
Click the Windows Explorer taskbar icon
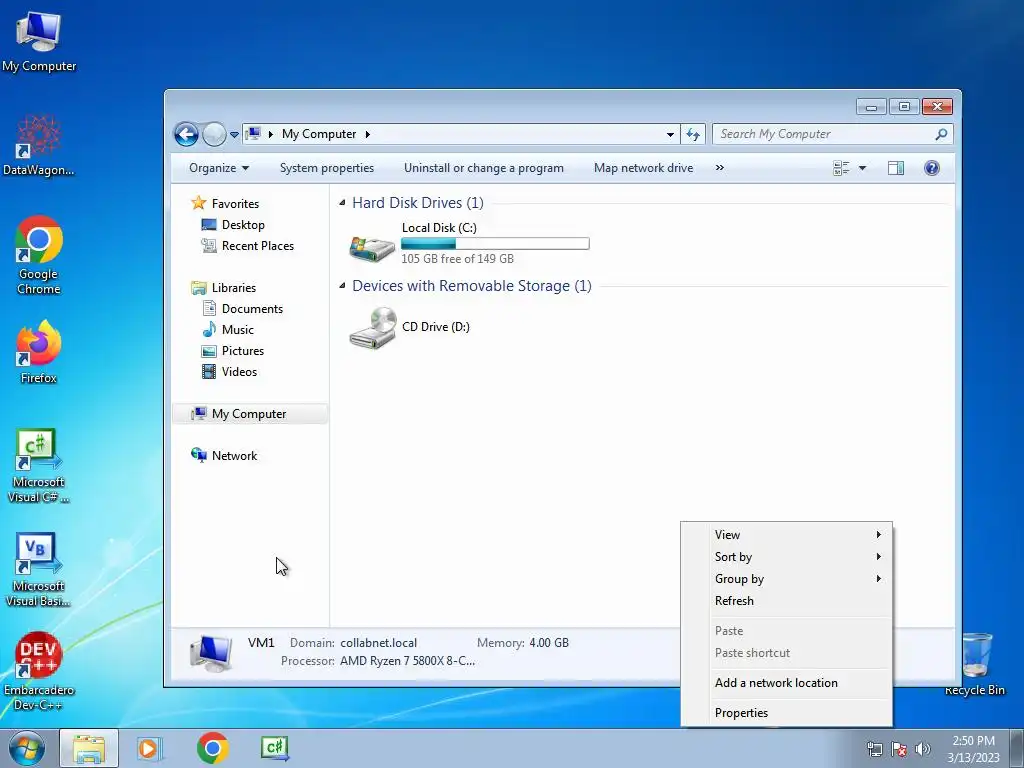pos(89,748)
